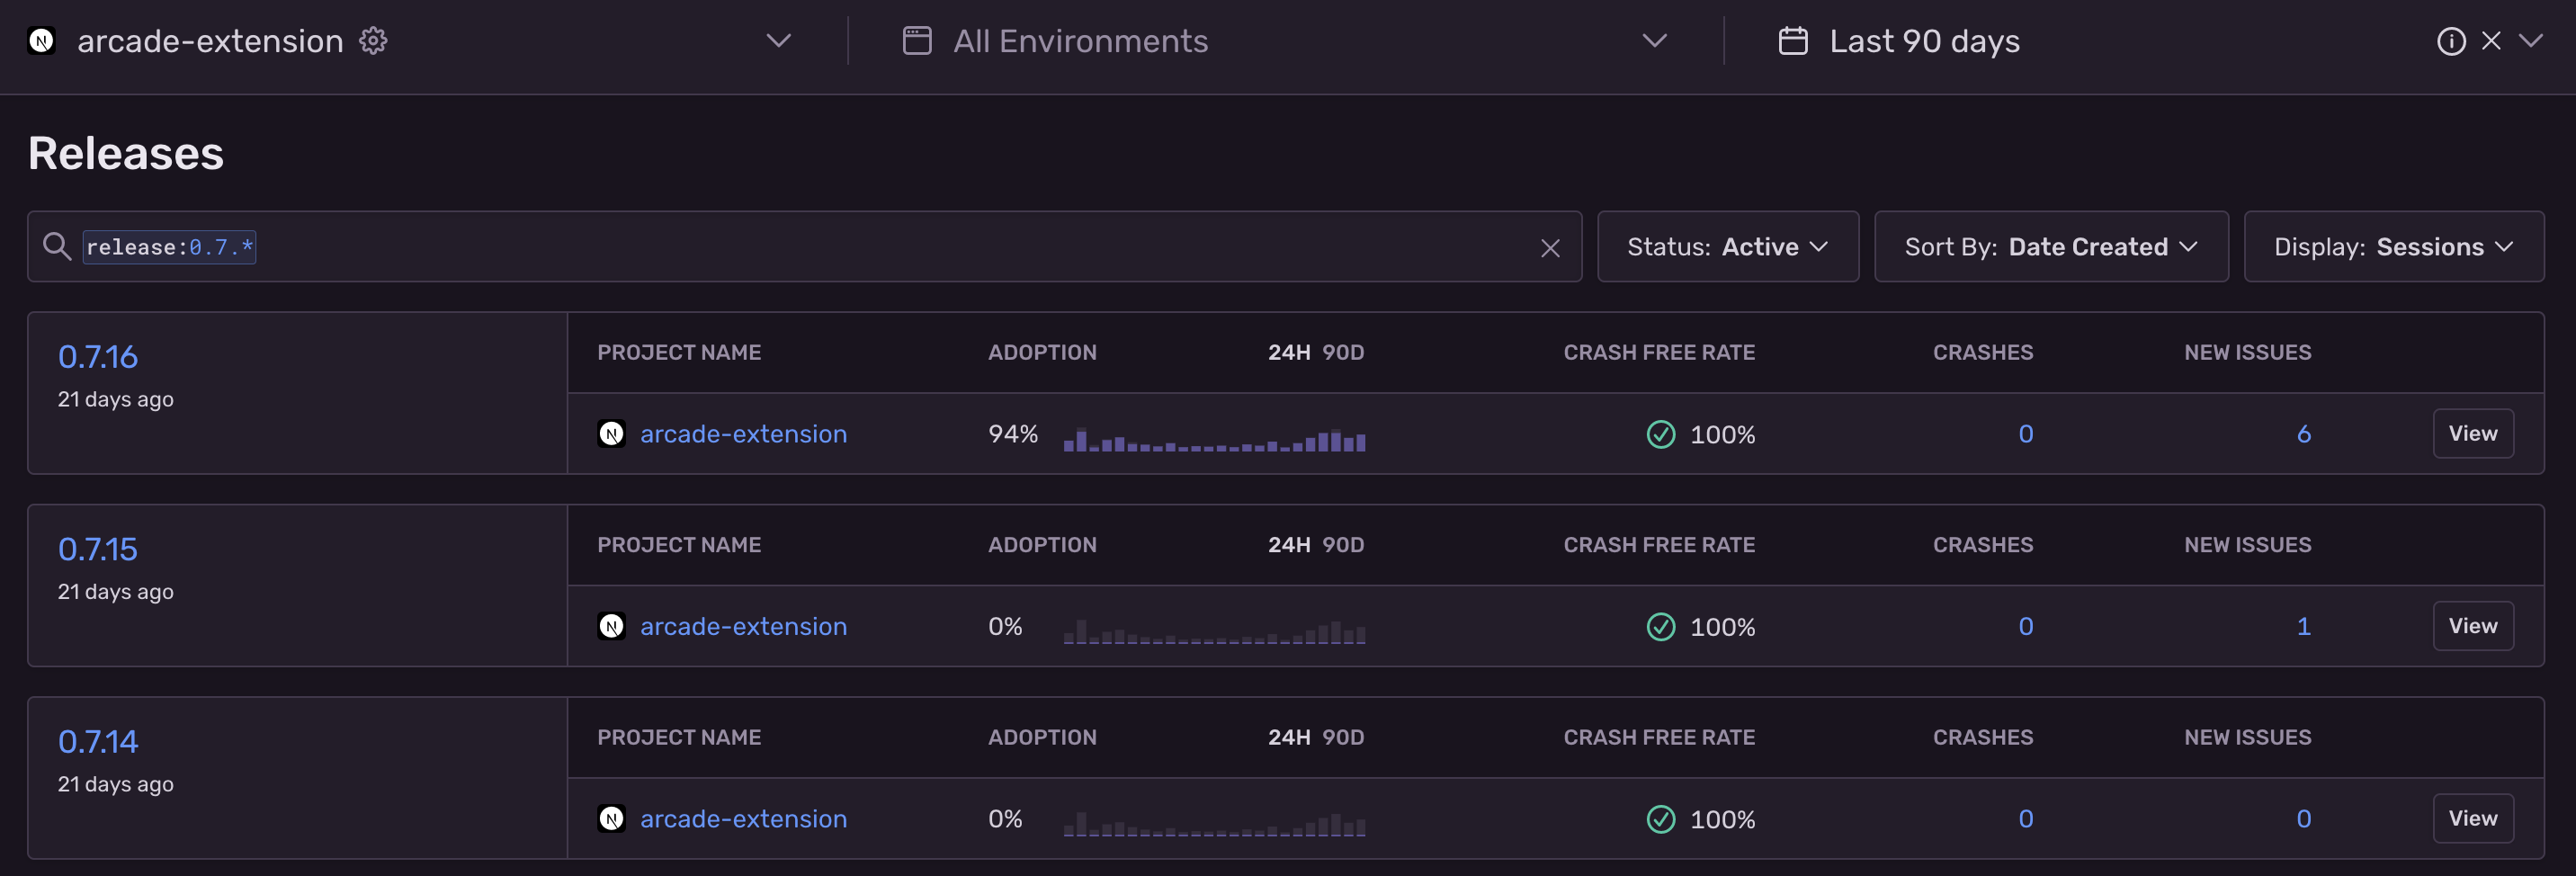Expand the All Environments selector
Screen dimensions: 2576x876
1654,41
